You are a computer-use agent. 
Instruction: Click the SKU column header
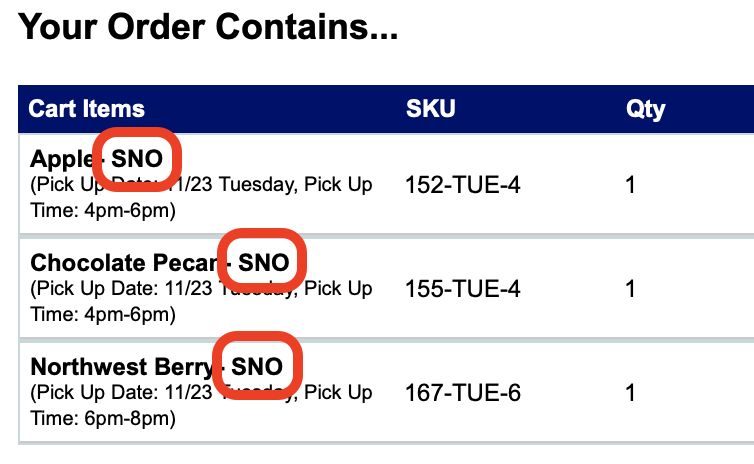[x=430, y=109]
